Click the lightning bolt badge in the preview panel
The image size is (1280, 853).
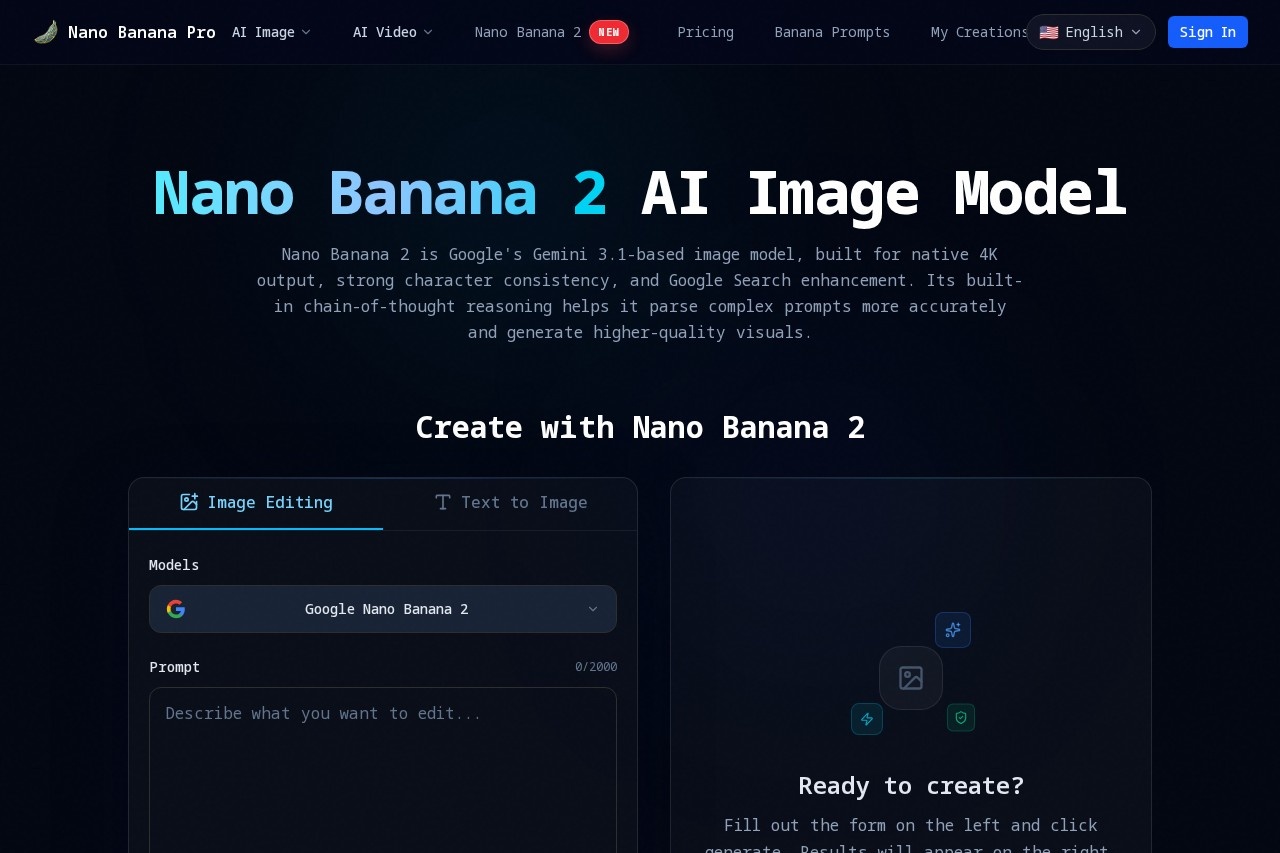pyautogui.click(x=866, y=719)
